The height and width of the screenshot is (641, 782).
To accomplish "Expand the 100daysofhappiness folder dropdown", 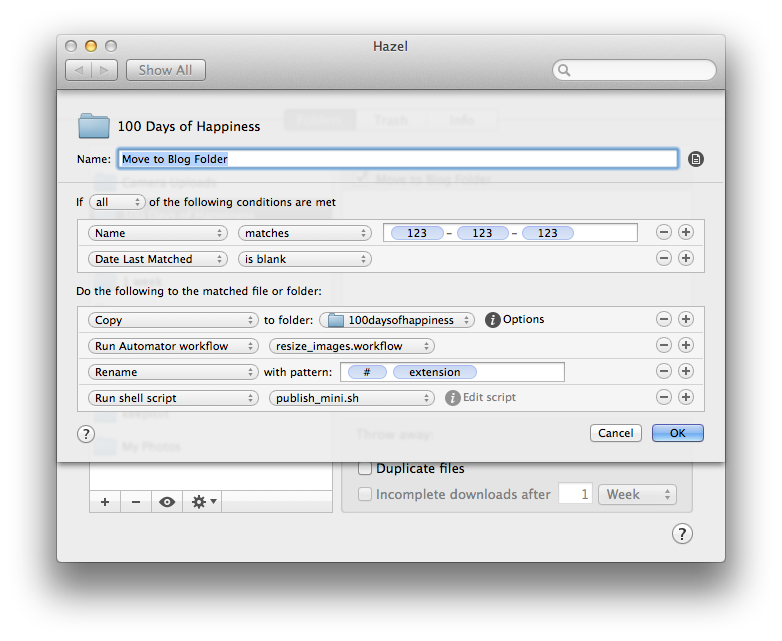I will click(399, 320).
